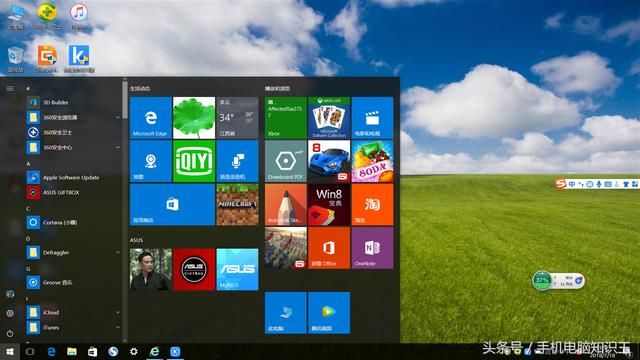Jump to letter D app group header
This screenshot has width=640, height=360.
(x=28, y=239)
